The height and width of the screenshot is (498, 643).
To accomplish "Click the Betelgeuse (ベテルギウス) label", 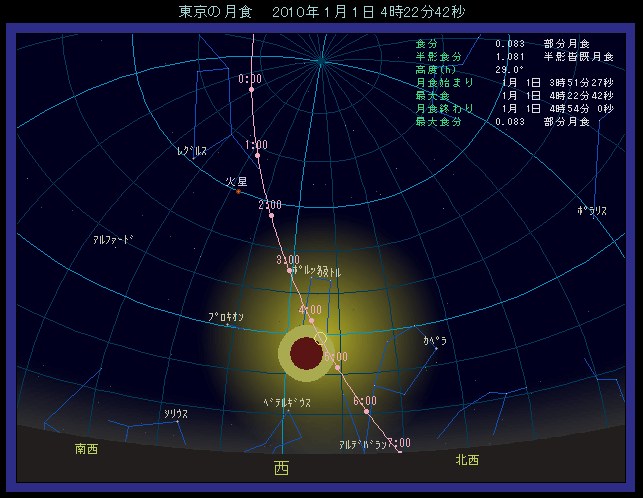I will [287, 402].
